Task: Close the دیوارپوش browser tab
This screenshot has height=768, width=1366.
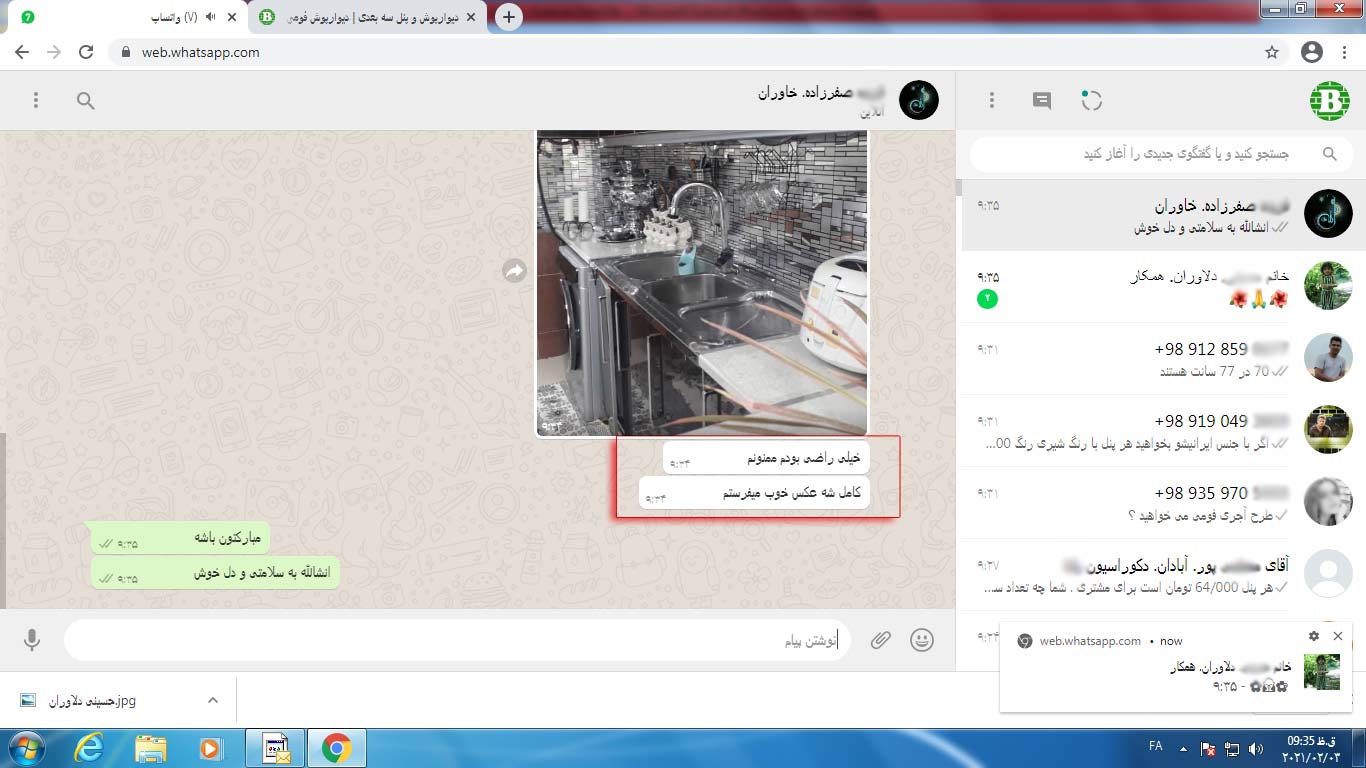Action: pos(471,17)
